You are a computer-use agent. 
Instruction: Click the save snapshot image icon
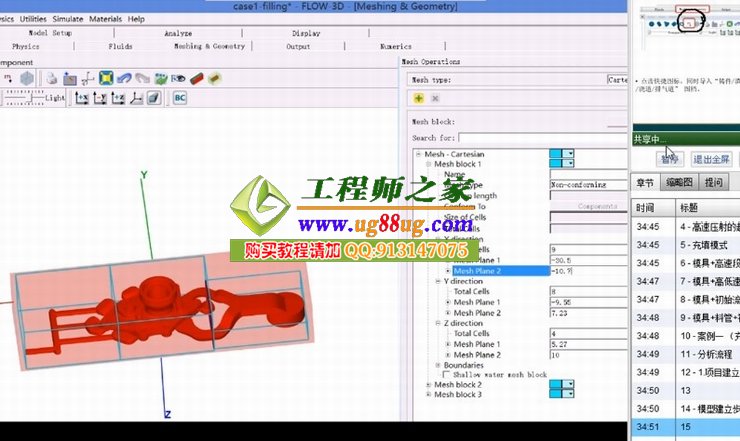click(x=70, y=78)
